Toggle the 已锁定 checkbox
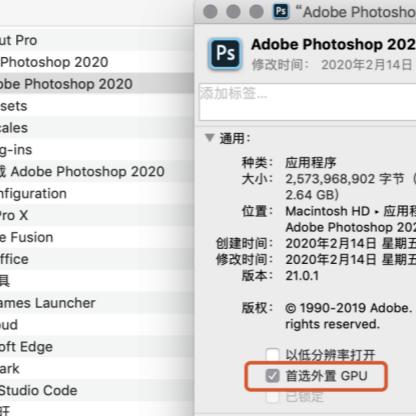Image resolution: width=416 pixels, height=416 pixels. pos(272,397)
